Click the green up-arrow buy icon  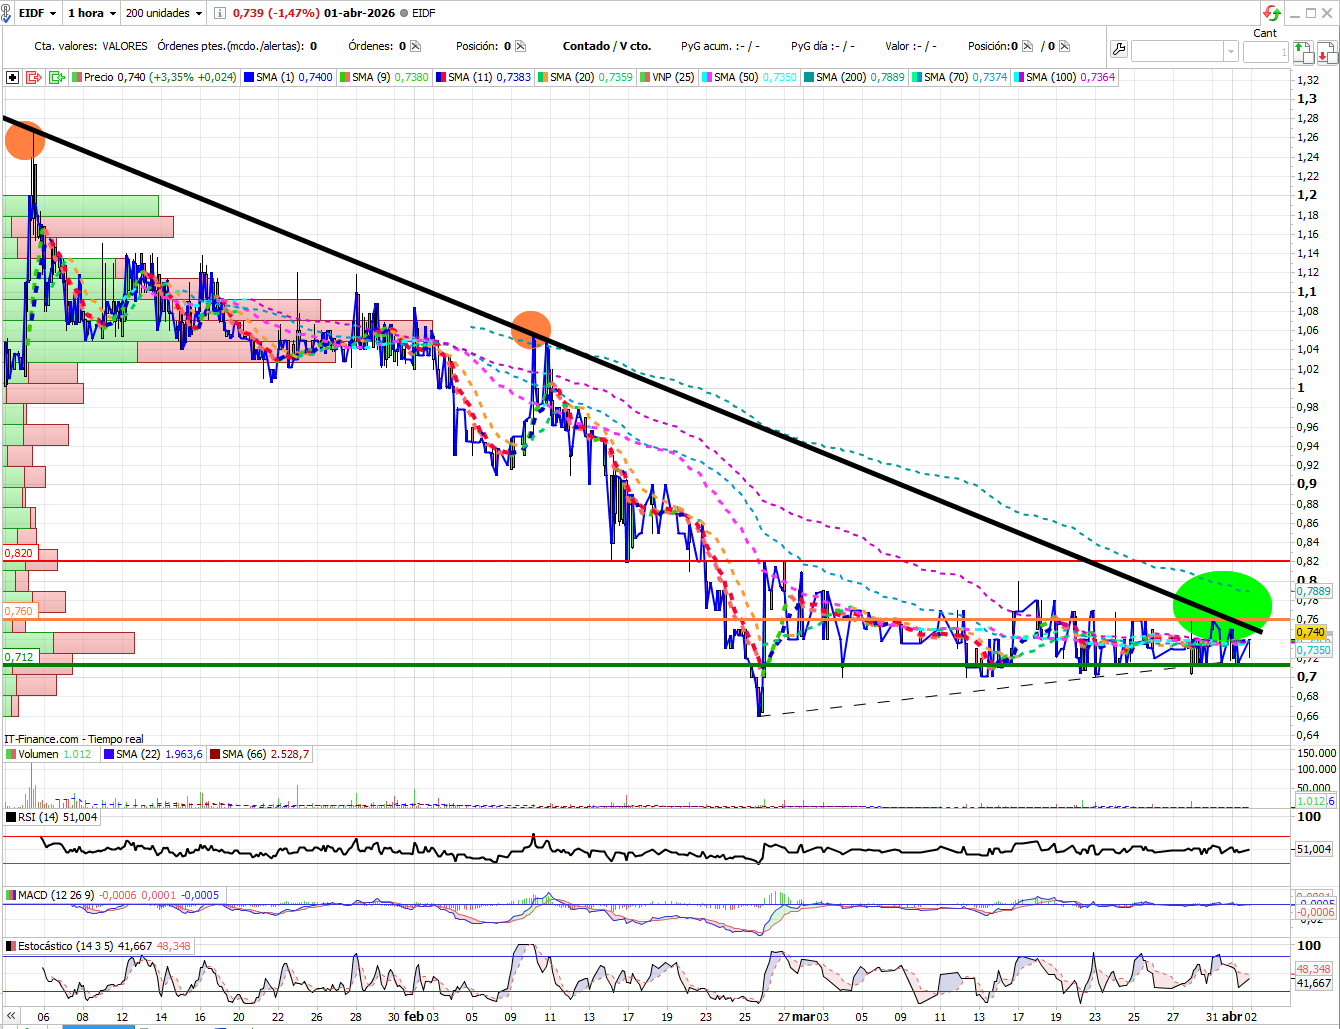click(x=1302, y=51)
